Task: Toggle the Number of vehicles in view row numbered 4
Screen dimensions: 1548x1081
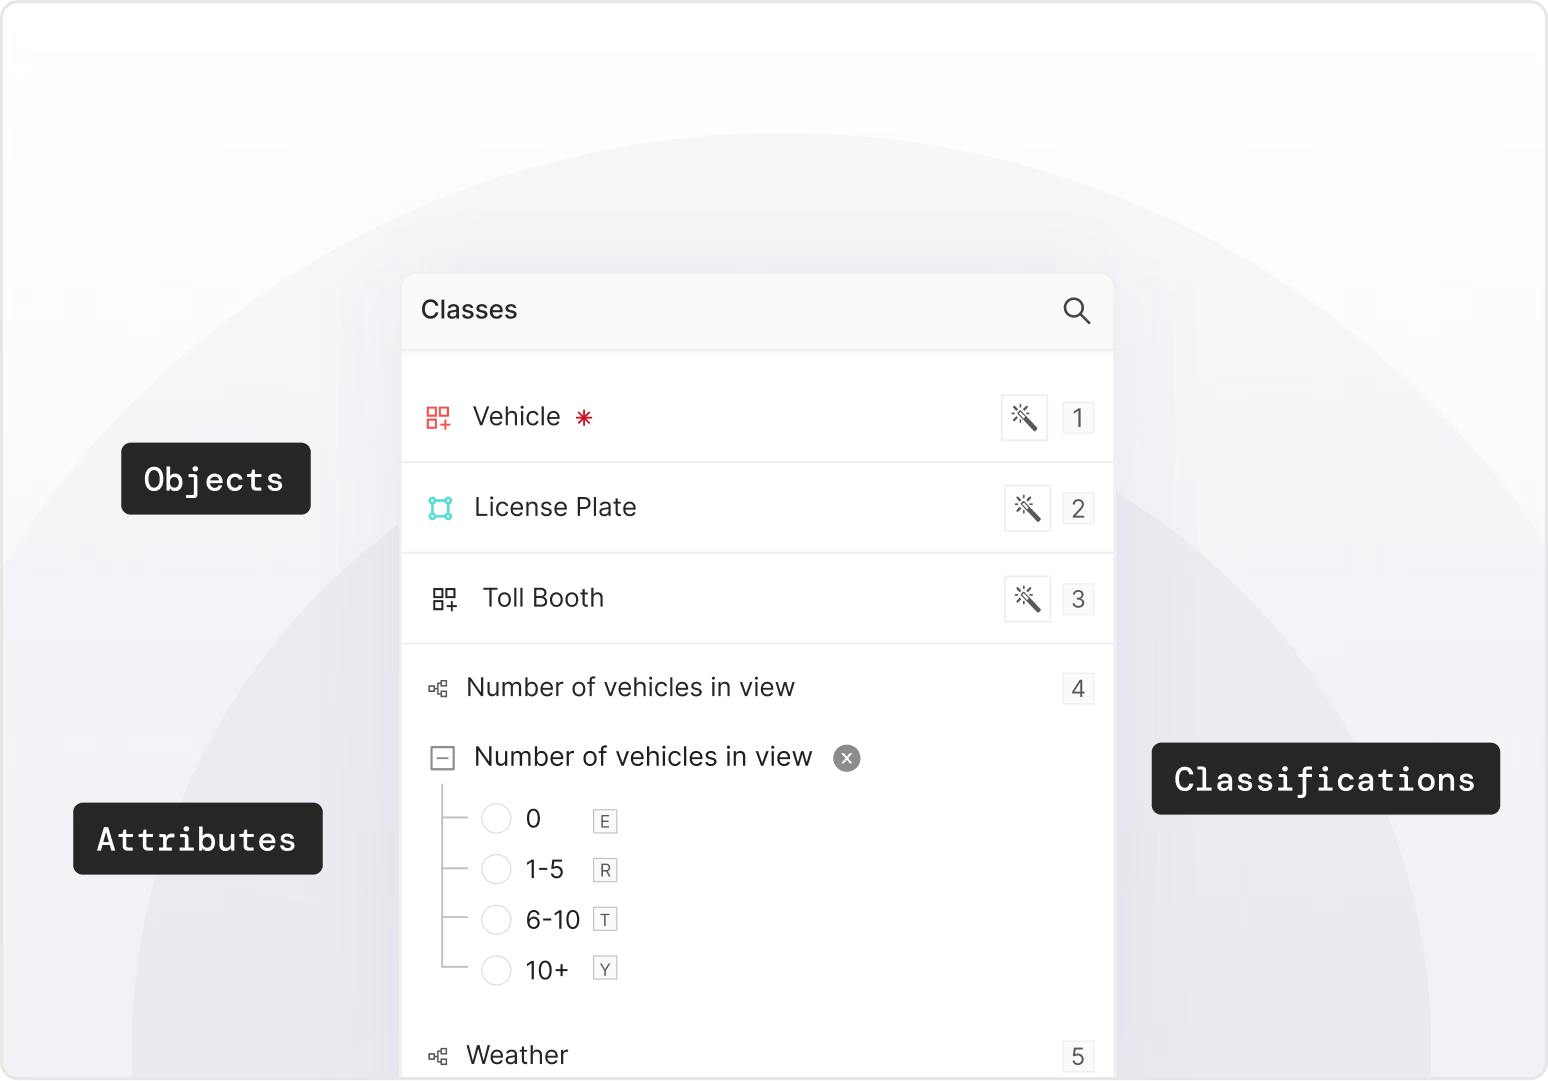Action: [x=630, y=688]
